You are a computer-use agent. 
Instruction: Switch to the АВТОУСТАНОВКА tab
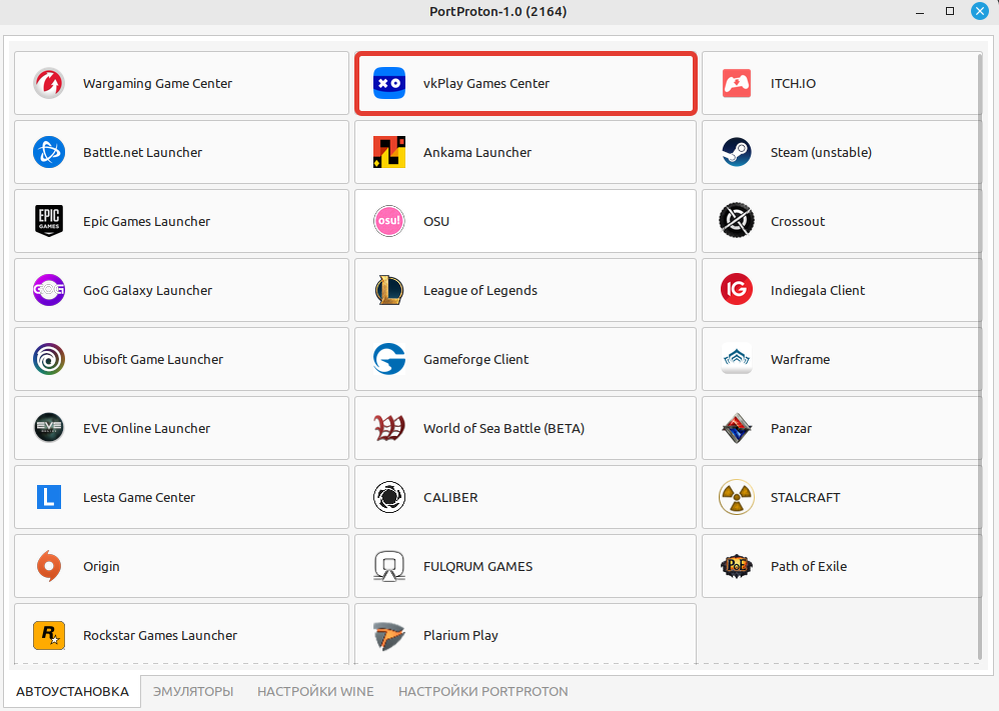(73, 691)
